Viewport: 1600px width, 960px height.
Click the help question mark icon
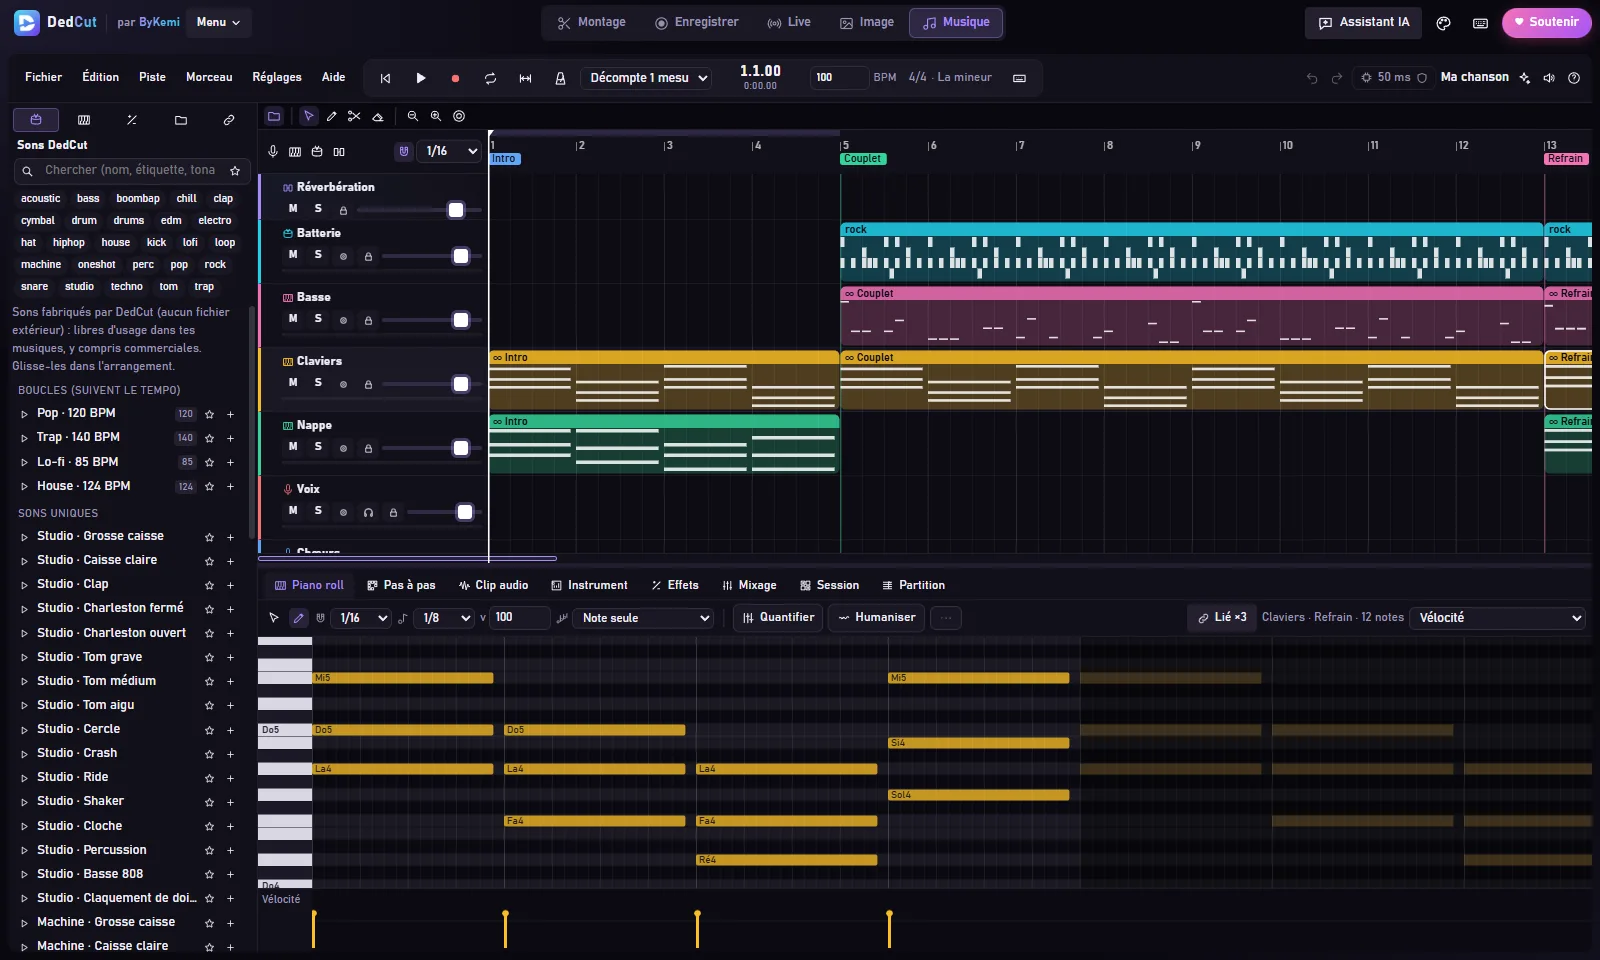coord(1574,78)
